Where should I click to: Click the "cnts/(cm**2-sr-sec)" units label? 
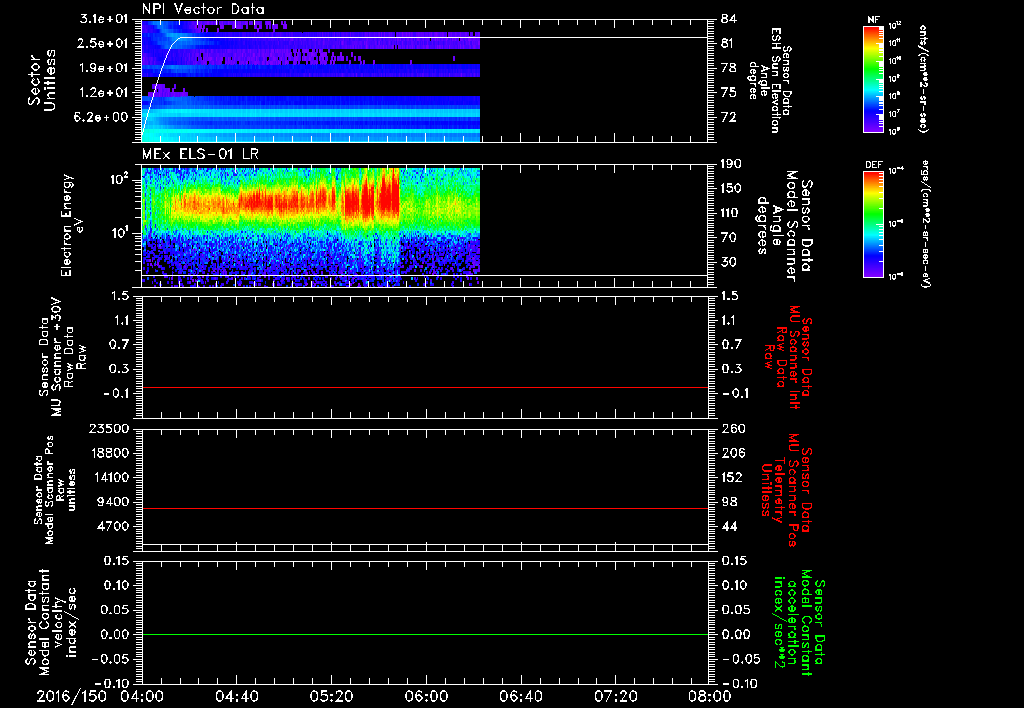[x=923, y=79]
